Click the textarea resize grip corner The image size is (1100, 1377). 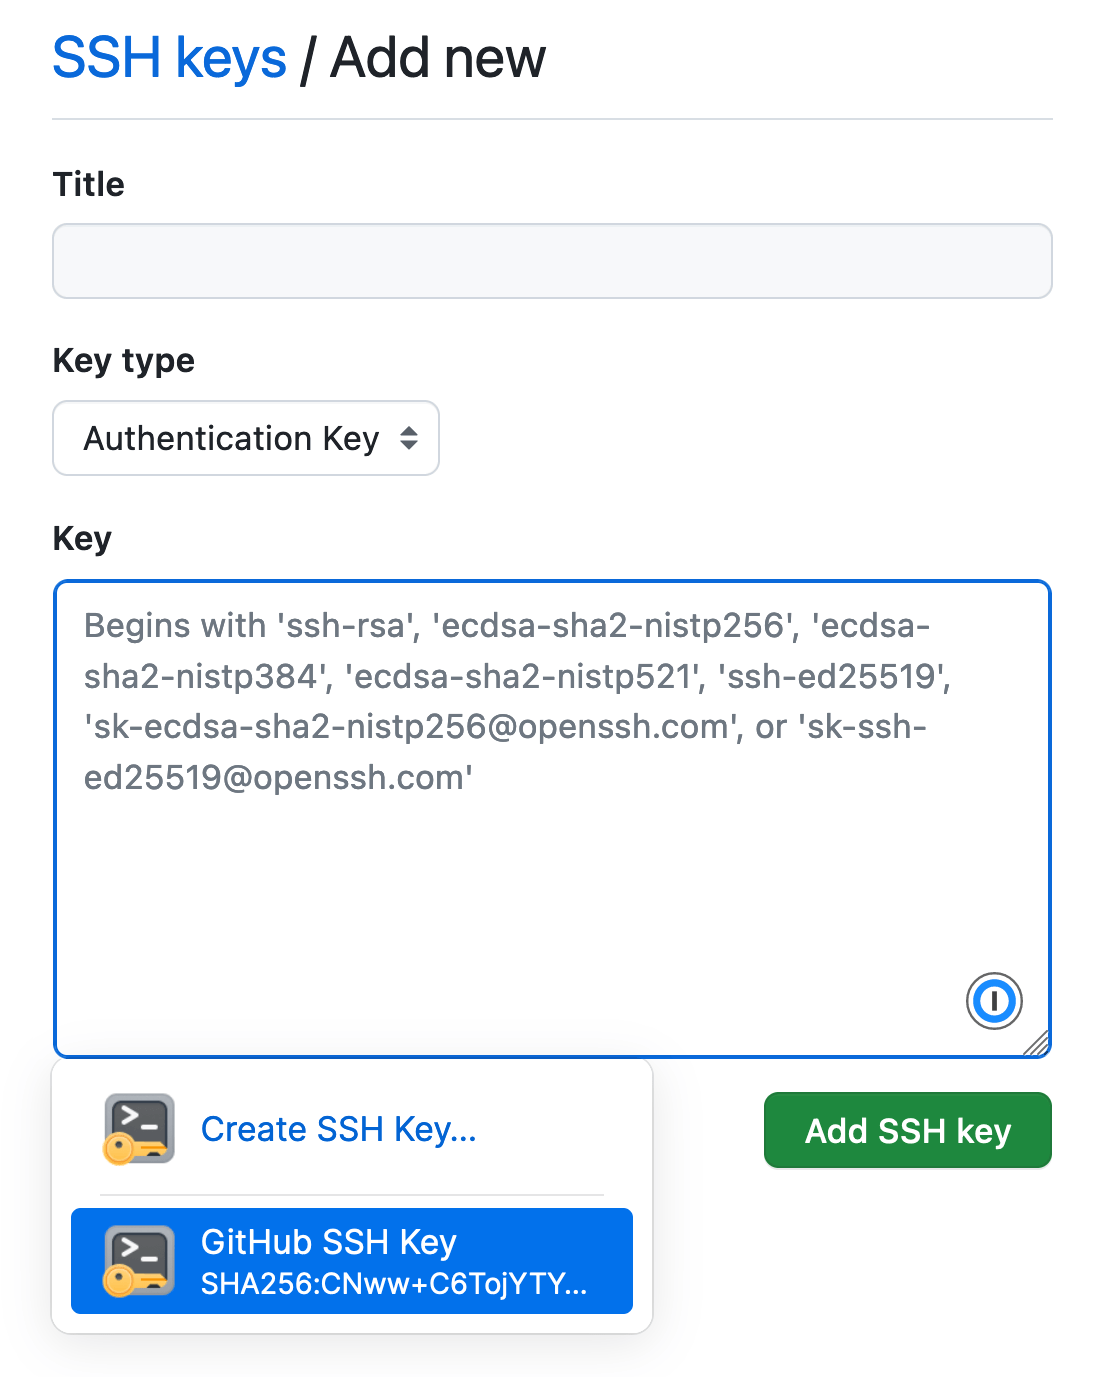click(x=1037, y=1043)
